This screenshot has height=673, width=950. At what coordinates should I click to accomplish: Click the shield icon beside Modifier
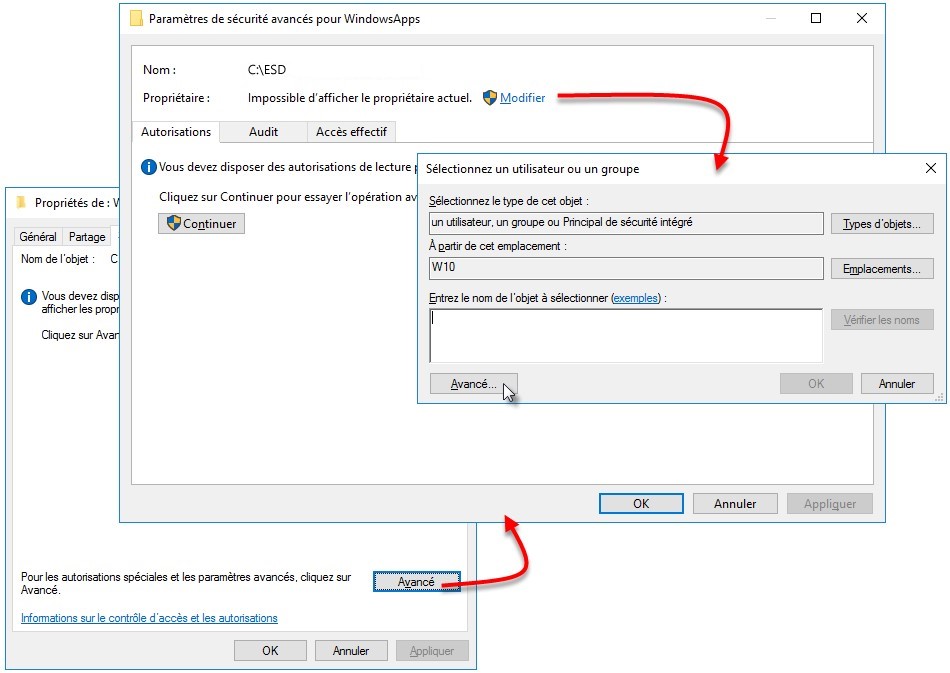click(x=490, y=98)
